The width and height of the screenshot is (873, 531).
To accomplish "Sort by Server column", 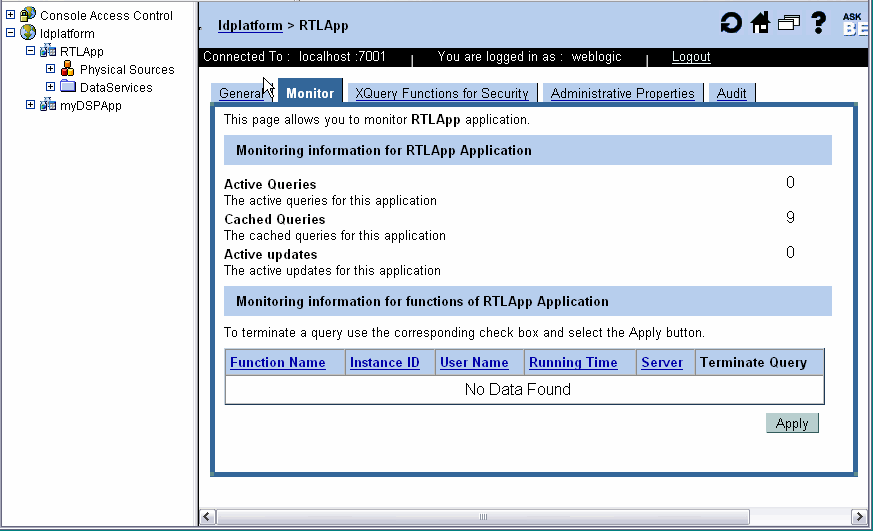I will click(x=662, y=362).
